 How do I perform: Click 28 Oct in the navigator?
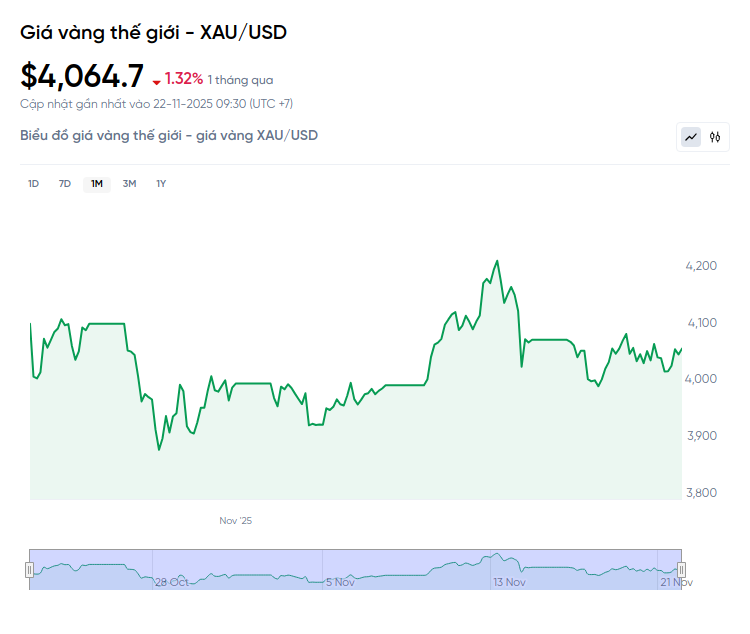click(172, 581)
